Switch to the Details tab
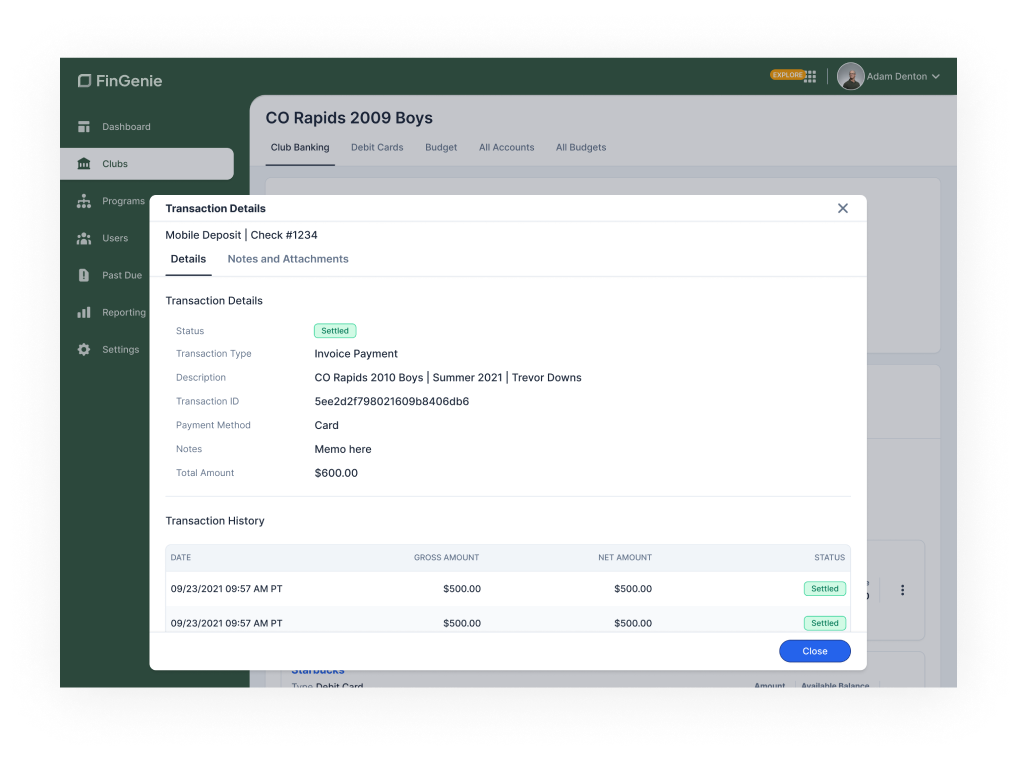The height and width of the screenshot is (759, 1022). click(188, 259)
